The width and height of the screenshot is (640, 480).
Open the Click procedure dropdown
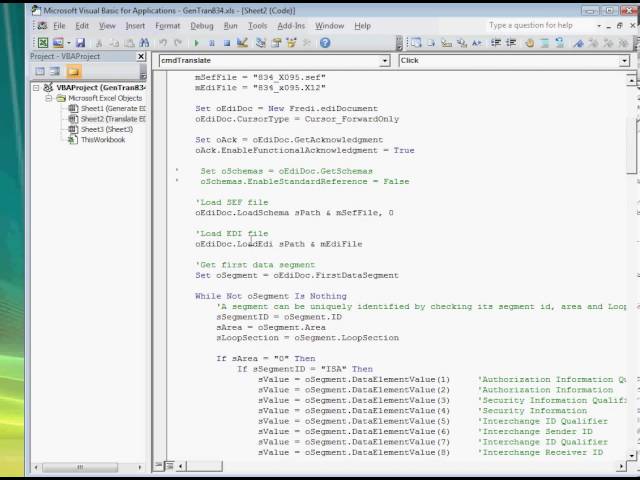pyautogui.click(x=624, y=61)
